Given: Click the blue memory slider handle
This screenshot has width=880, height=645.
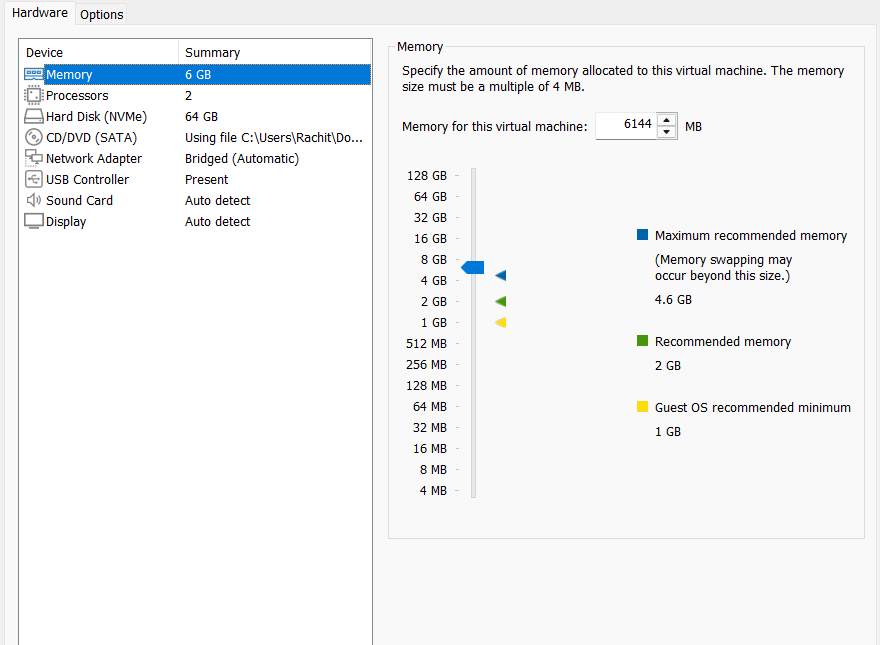Looking at the screenshot, I should [473, 268].
